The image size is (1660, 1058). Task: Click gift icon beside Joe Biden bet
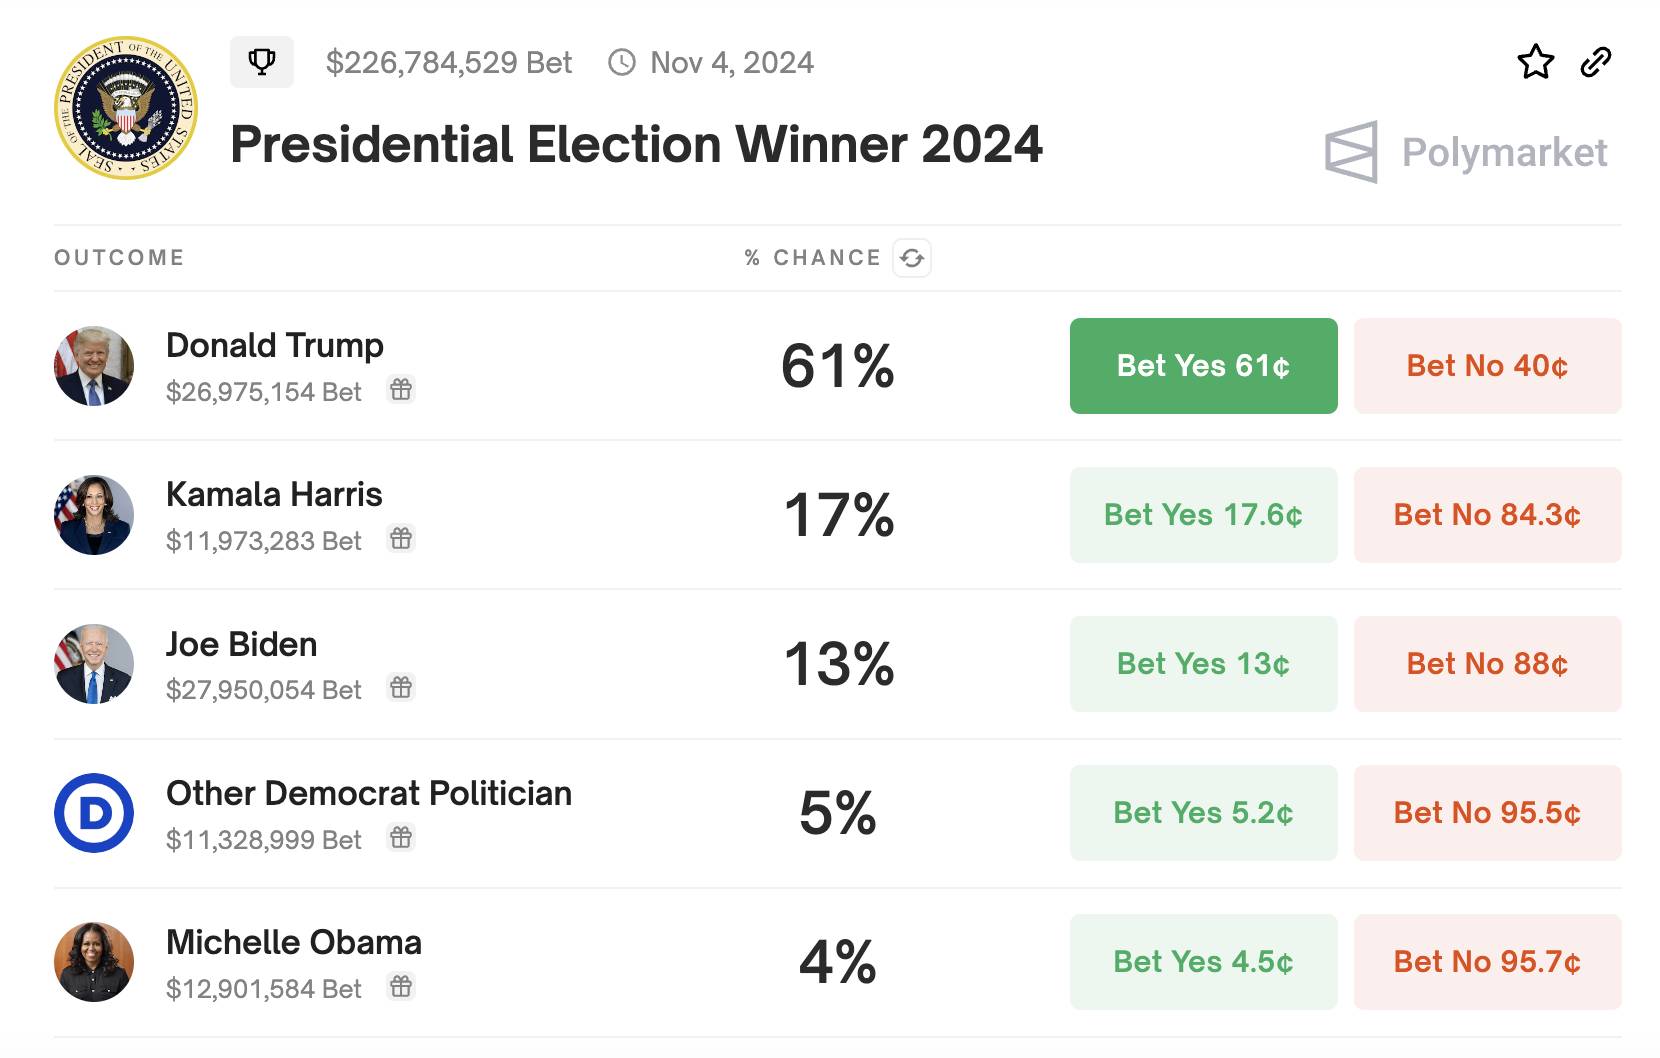point(401,688)
